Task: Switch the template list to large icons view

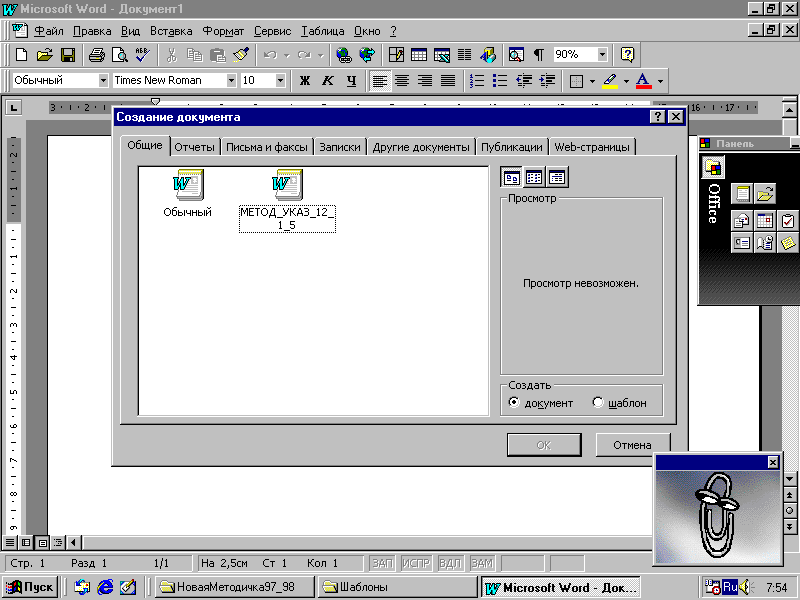Action: (512, 178)
